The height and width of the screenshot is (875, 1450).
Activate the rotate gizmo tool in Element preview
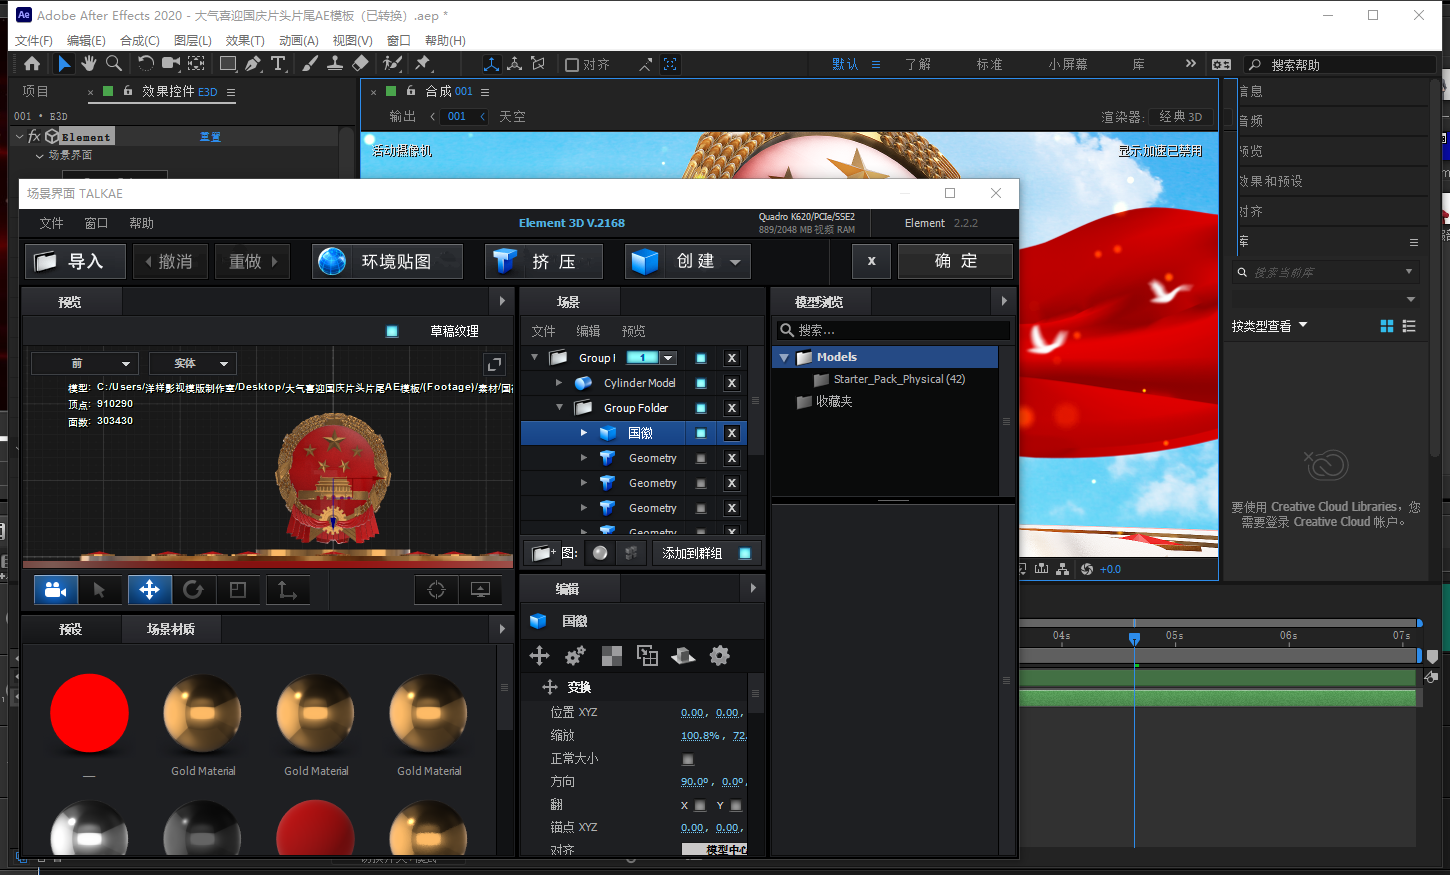click(x=193, y=590)
